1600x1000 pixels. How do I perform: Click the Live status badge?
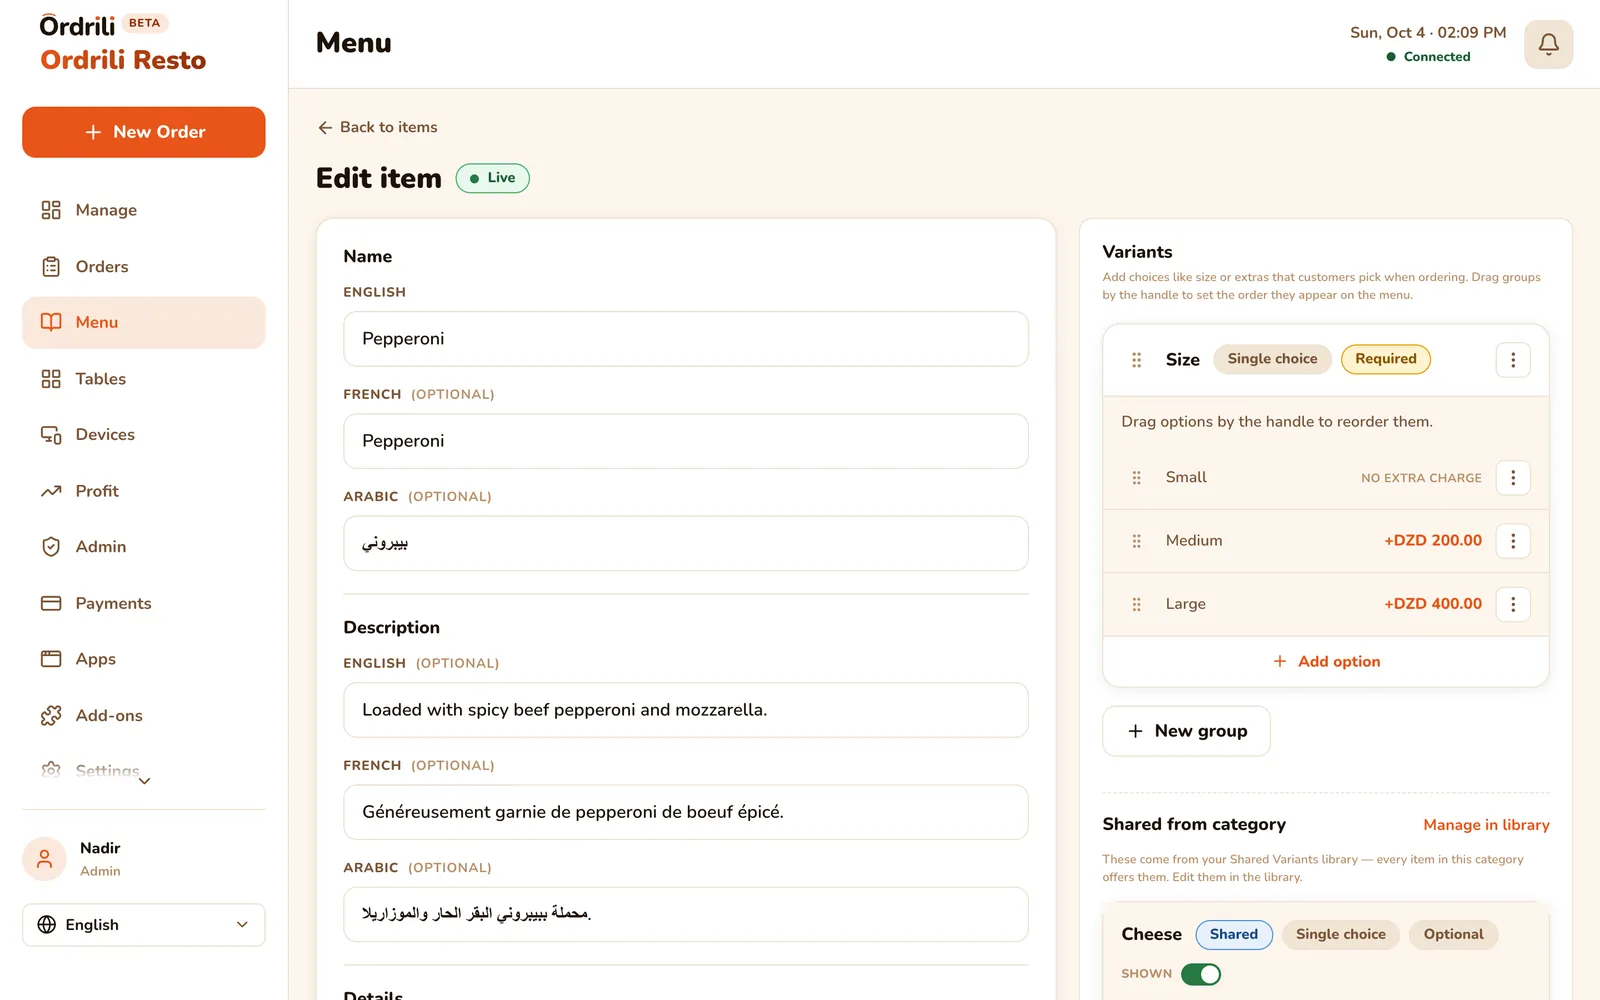(x=493, y=178)
